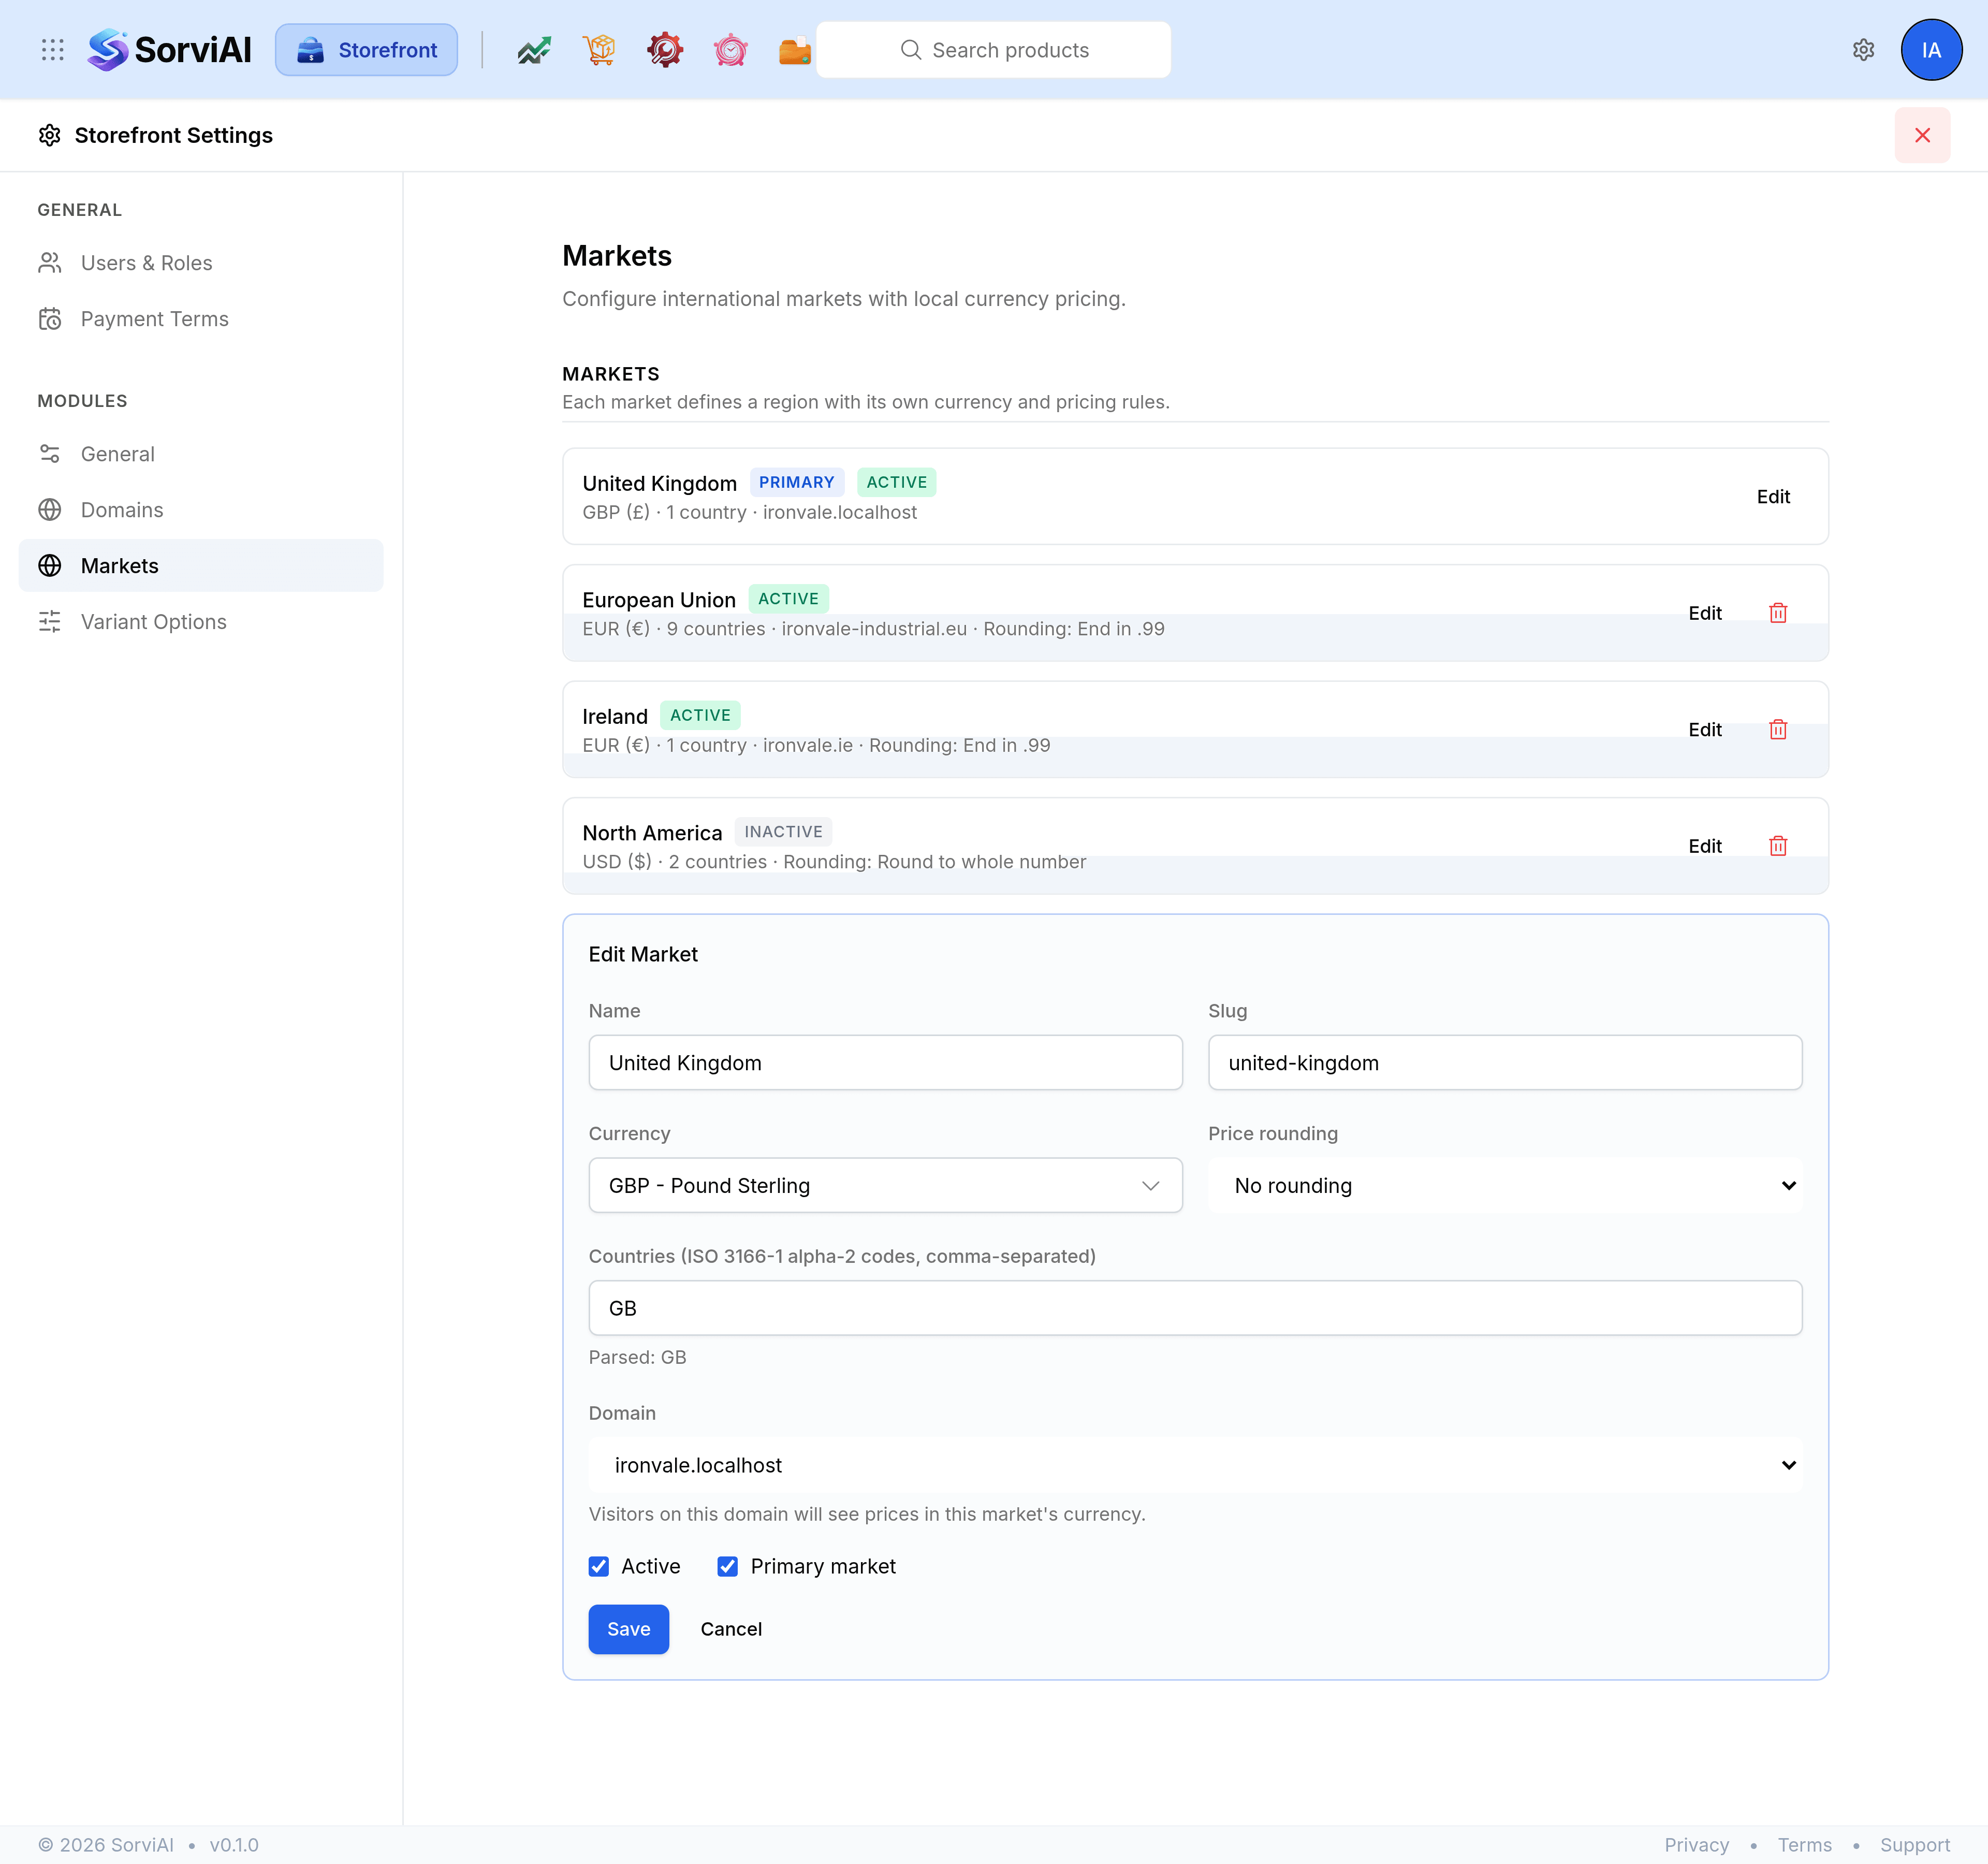Click the General sliders icon

click(x=50, y=454)
